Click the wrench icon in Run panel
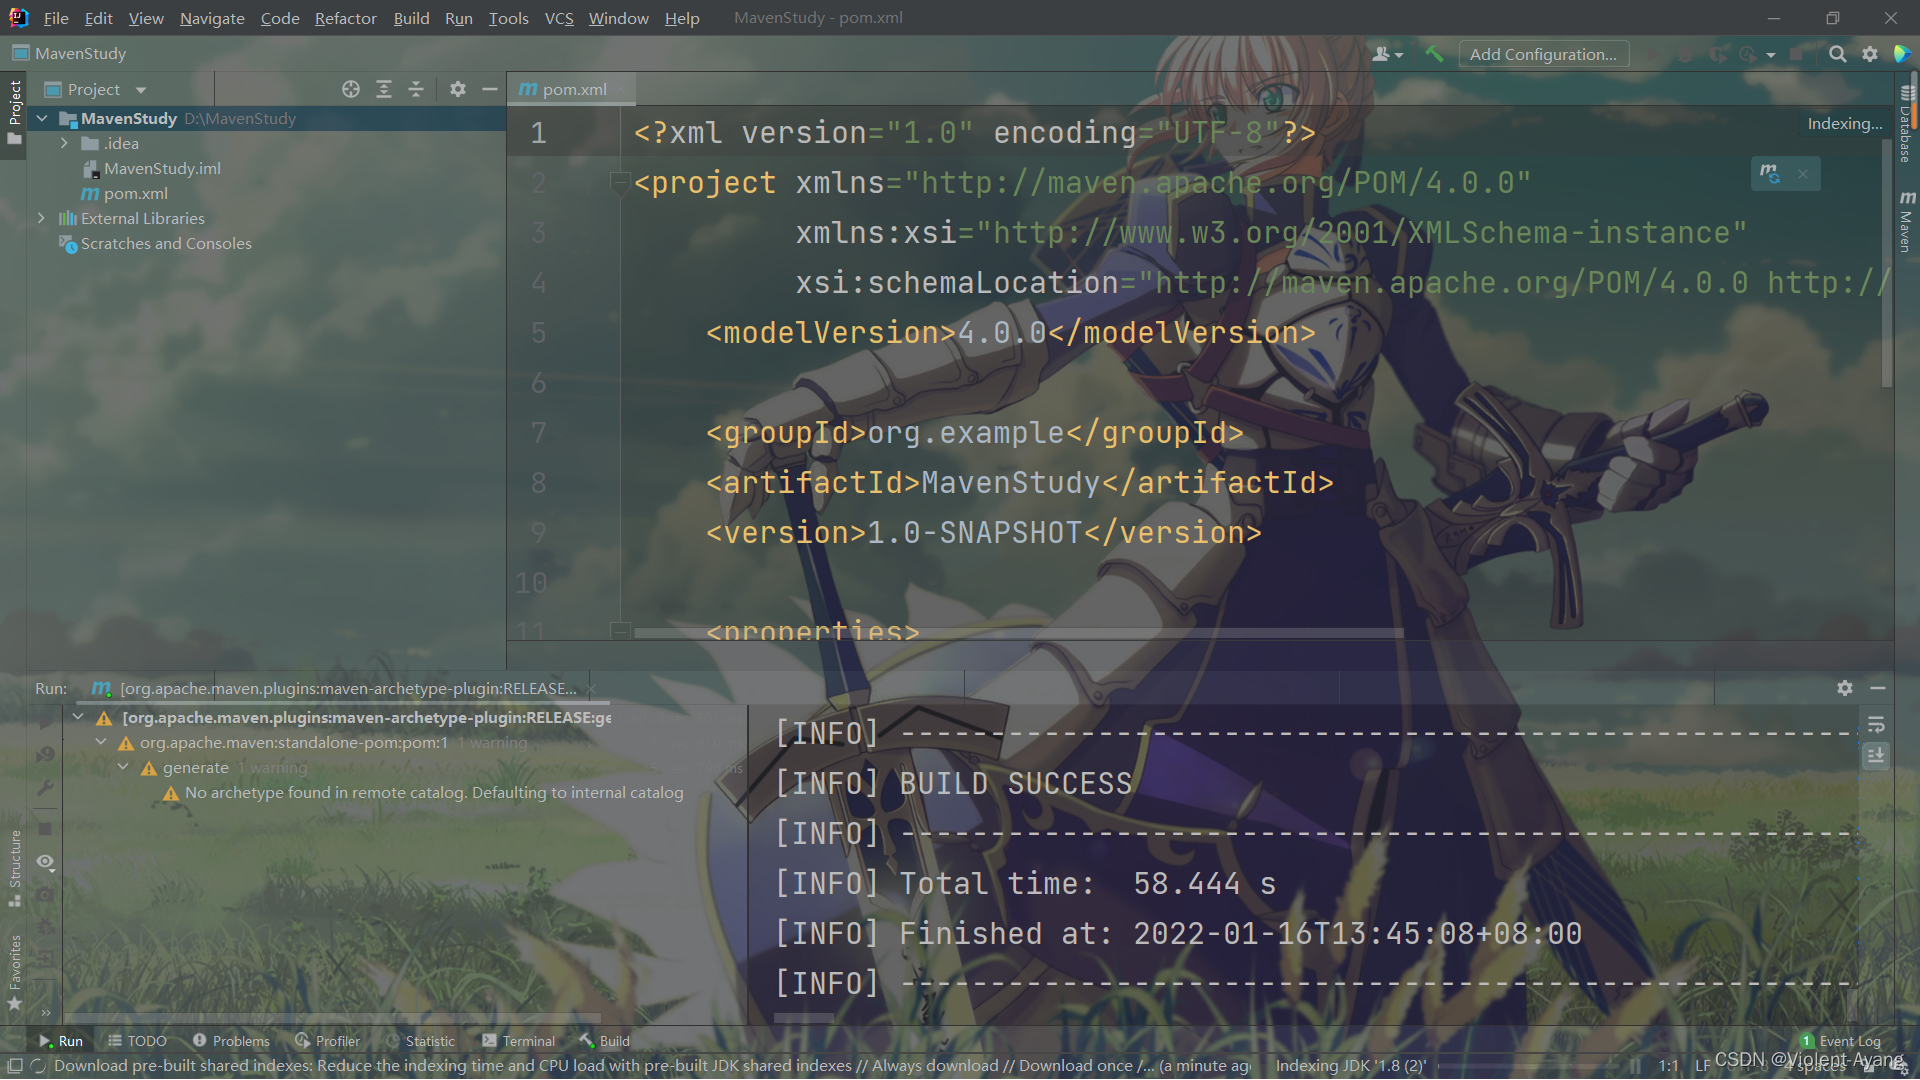The image size is (1920, 1080). point(45,788)
